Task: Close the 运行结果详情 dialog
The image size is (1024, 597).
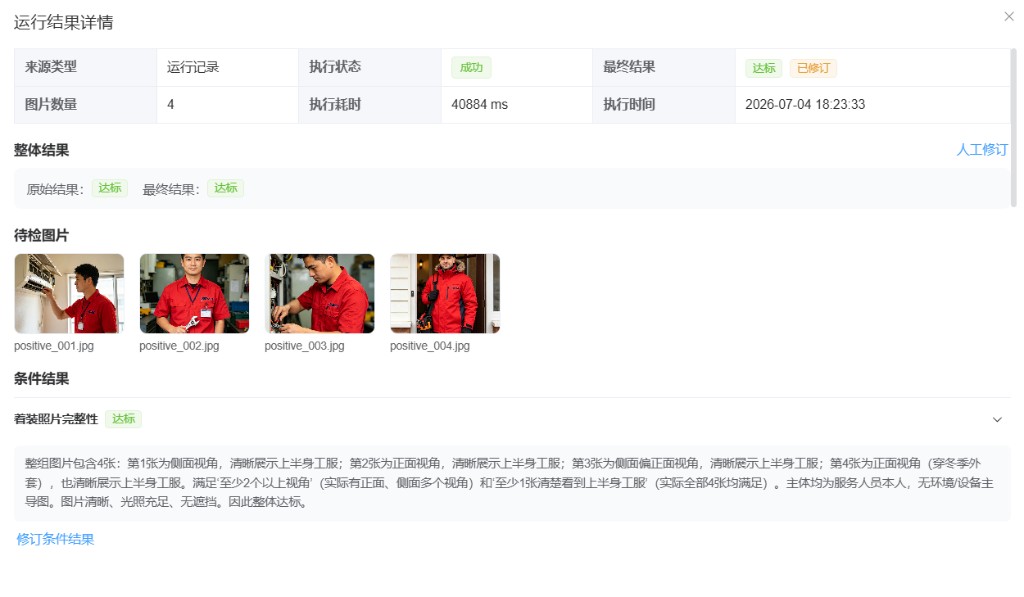Action: pos(1008,17)
